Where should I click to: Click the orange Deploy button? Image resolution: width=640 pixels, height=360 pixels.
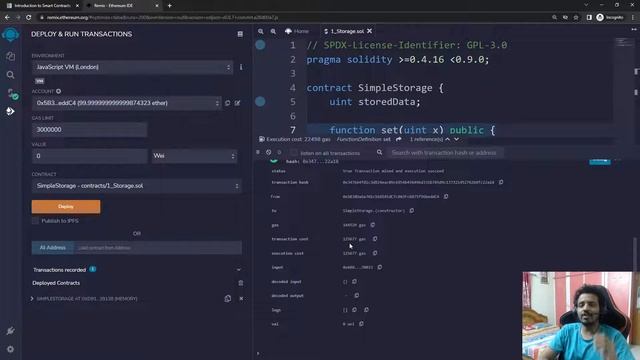[66, 207]
